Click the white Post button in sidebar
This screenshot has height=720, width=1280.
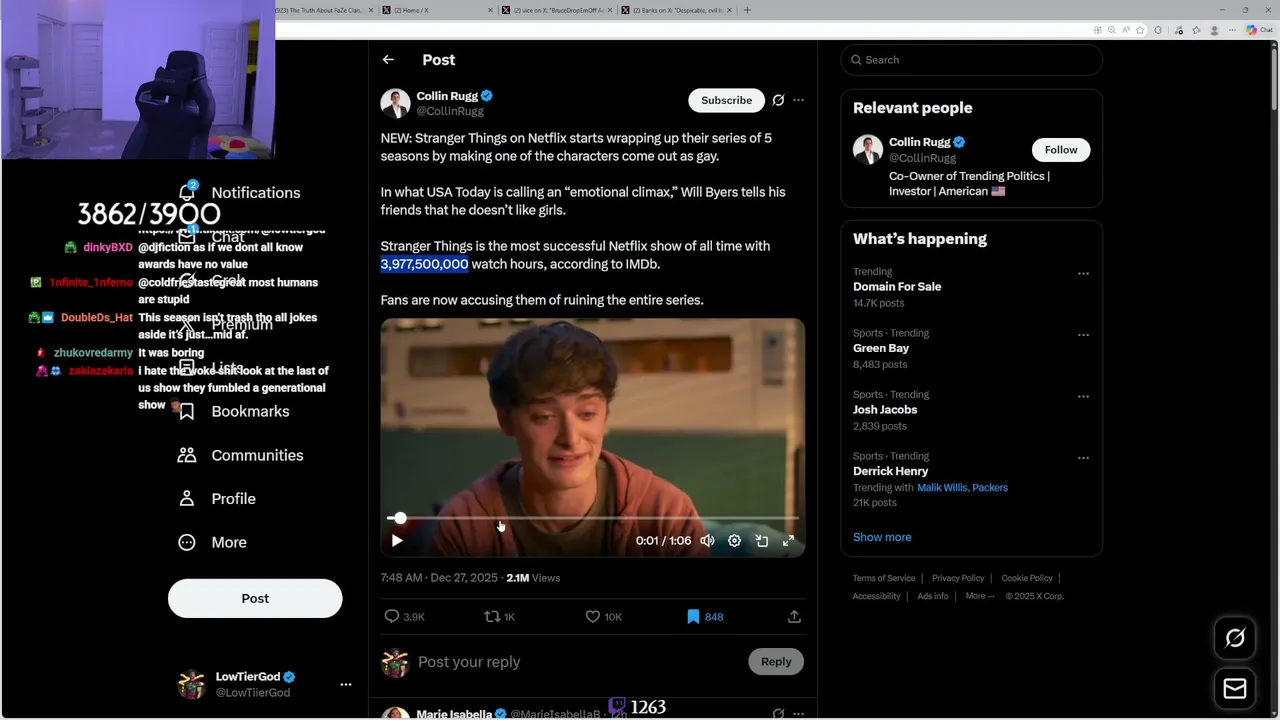tap(255, 598)
